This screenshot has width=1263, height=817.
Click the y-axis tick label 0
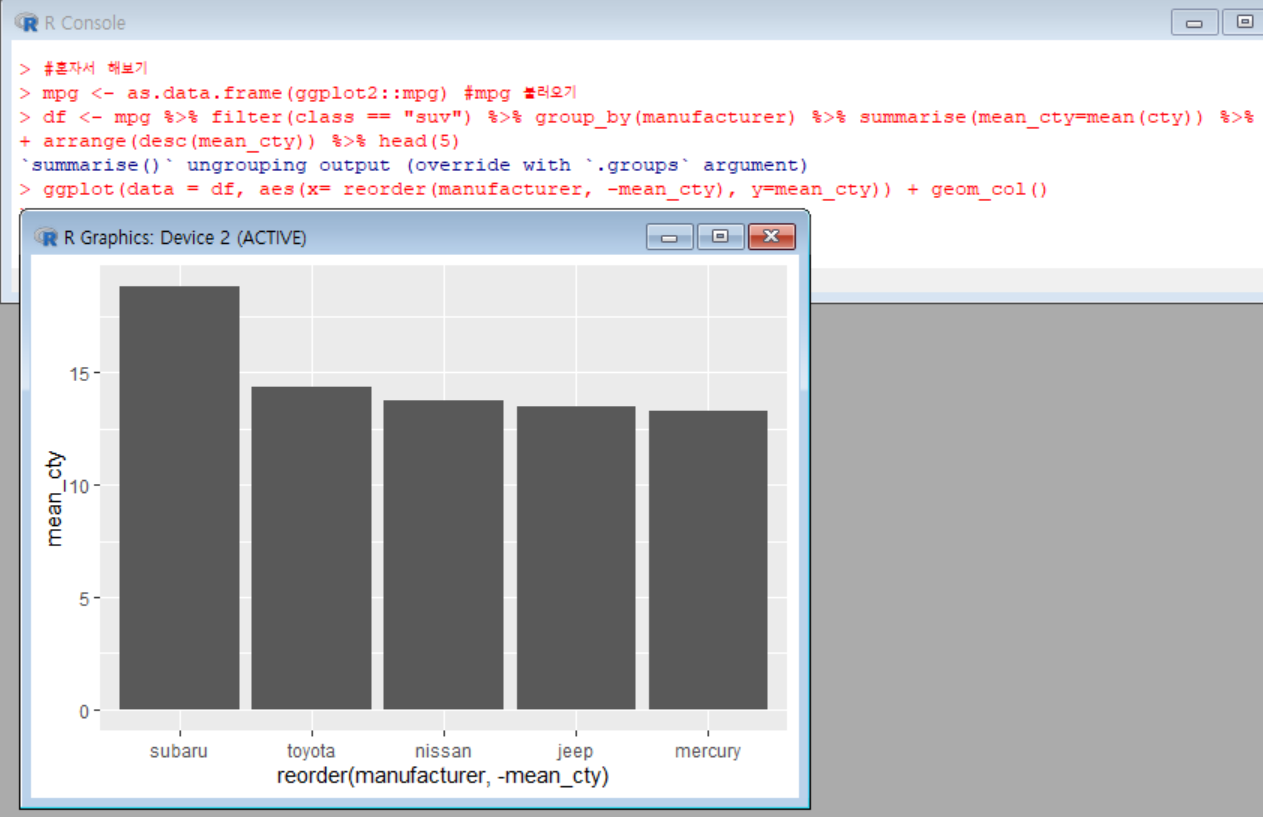(84, 711)
